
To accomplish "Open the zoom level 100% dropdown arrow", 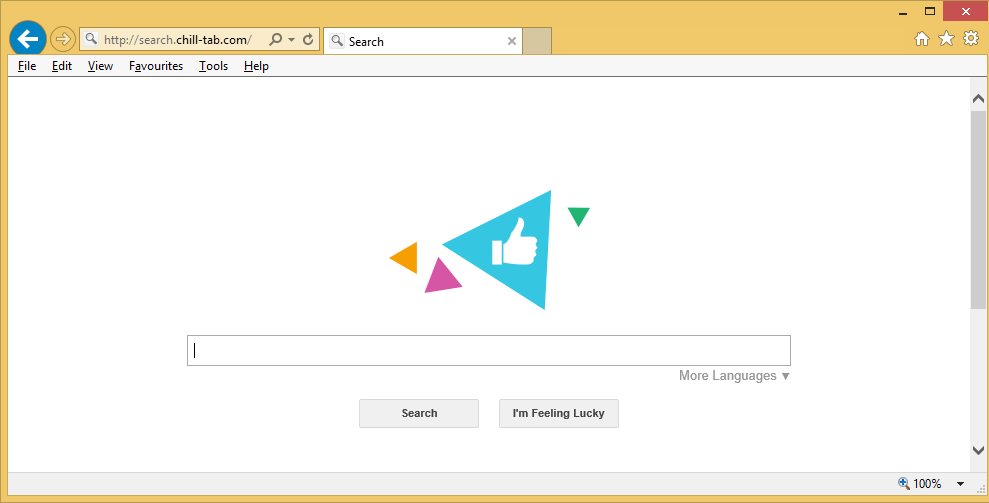I will [x=960, y=484].
